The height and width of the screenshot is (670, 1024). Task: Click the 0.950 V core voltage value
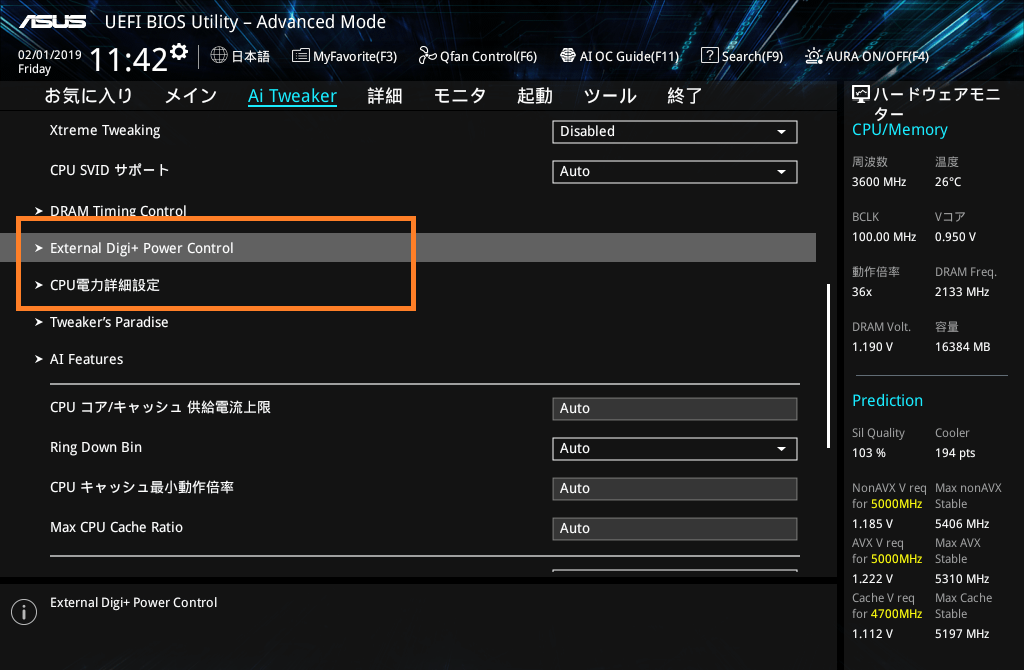click(955, 236)
